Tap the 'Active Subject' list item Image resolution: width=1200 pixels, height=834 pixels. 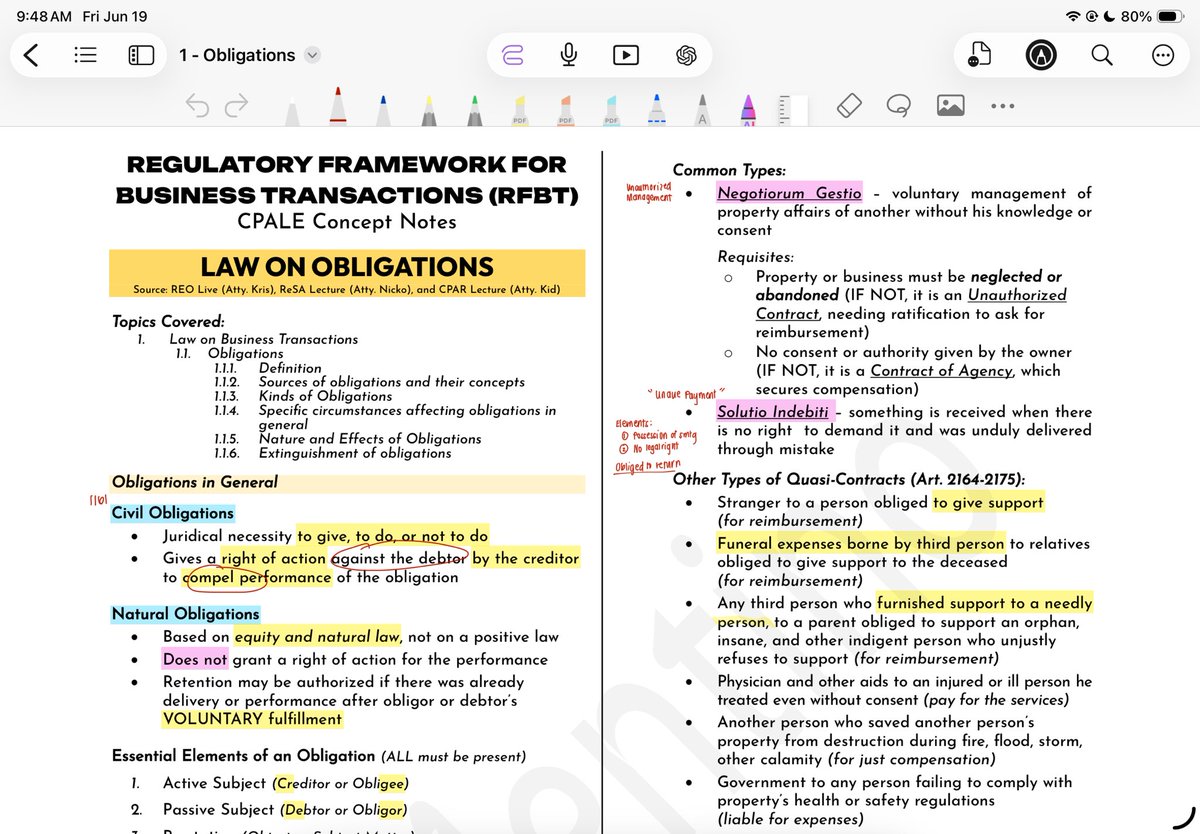tap(285, 783)
